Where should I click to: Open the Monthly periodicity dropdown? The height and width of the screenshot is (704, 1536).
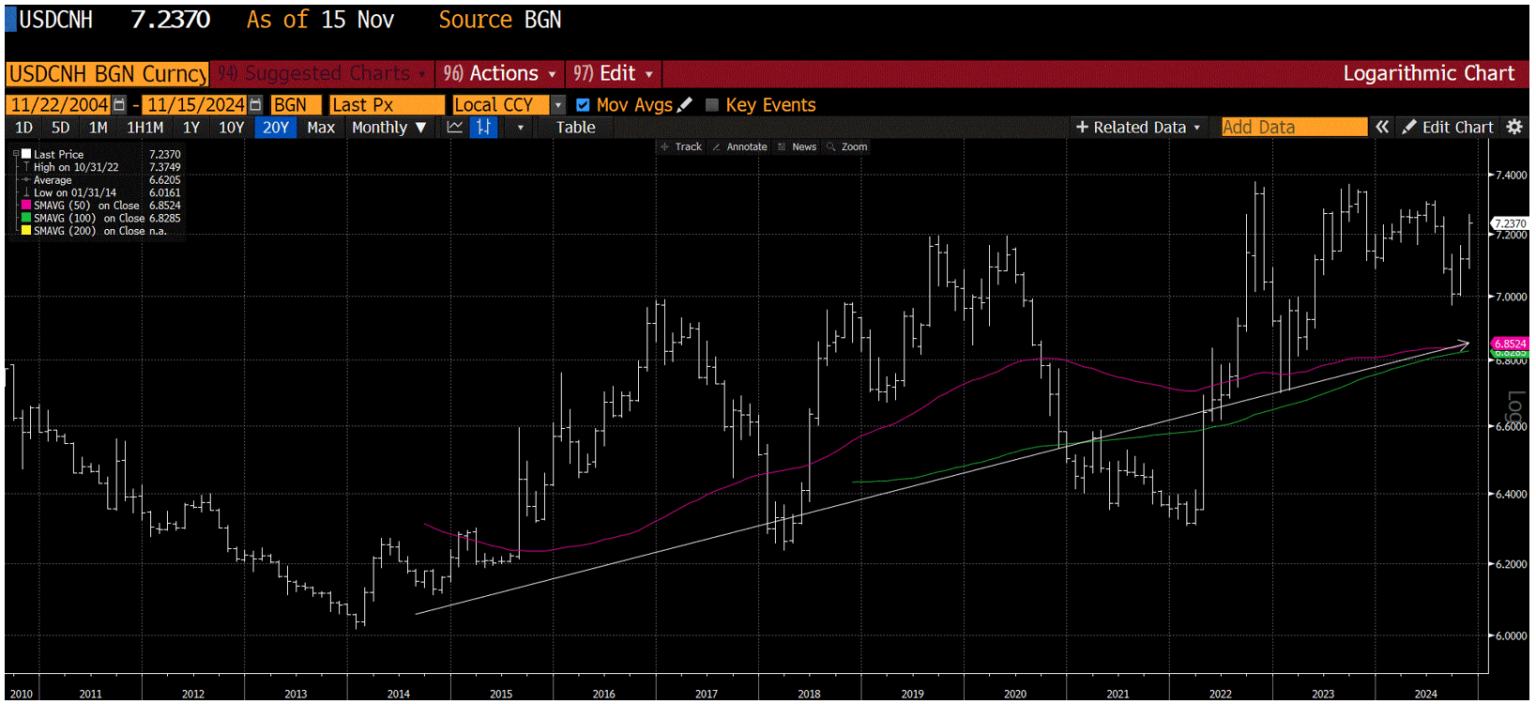coord(389,127)
